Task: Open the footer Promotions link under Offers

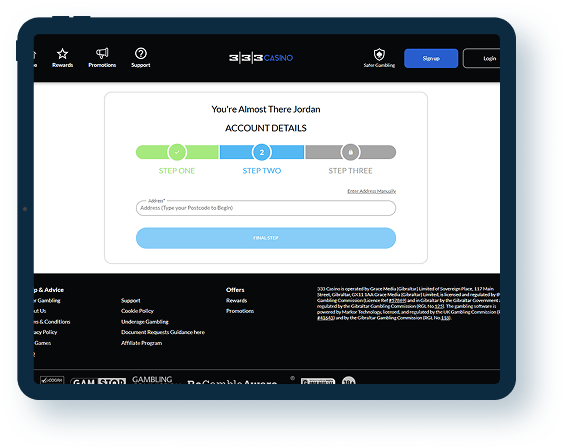Action: point(240,311)
